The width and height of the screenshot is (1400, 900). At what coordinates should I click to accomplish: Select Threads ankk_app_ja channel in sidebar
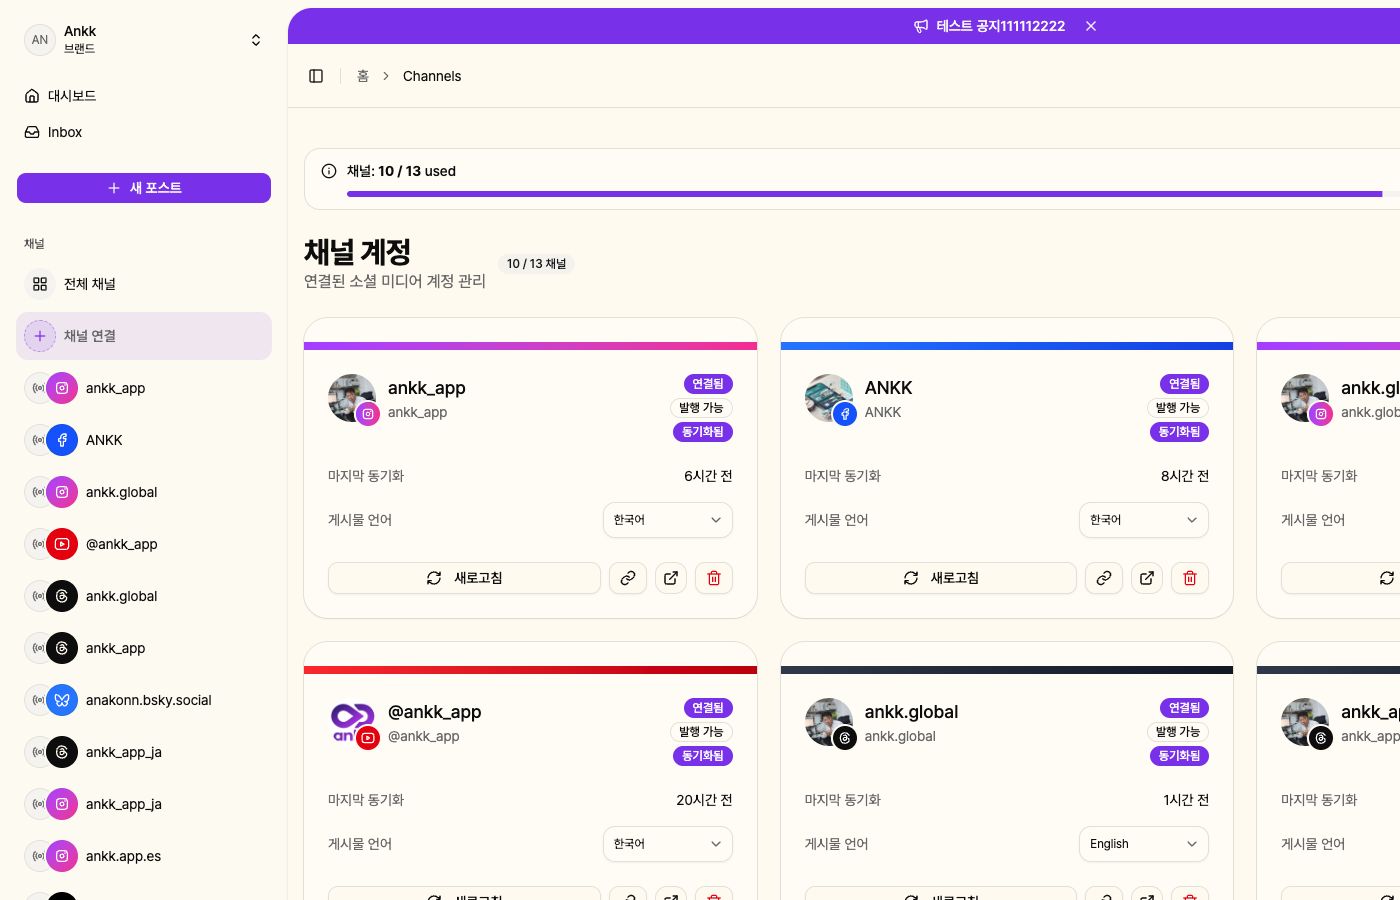pyautogui.click(x=144, y=752)
